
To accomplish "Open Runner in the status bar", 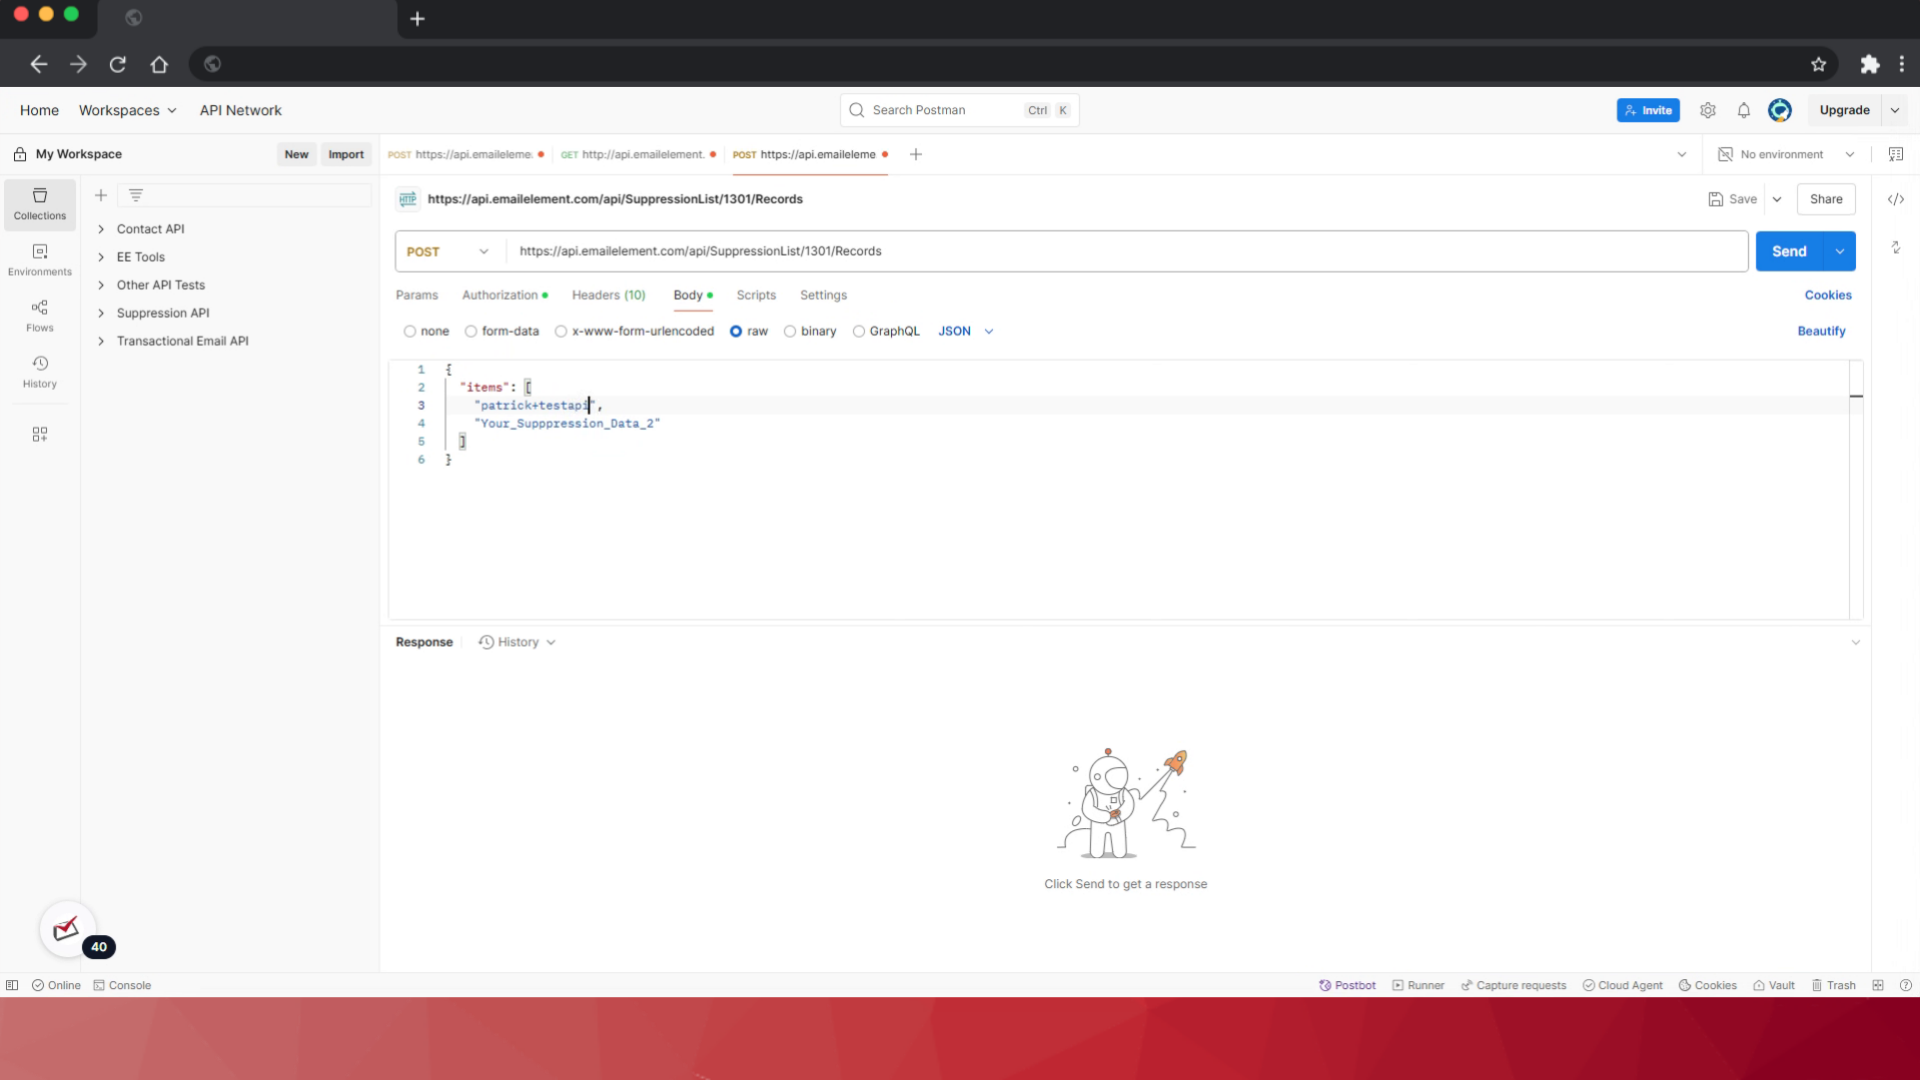I will pyautogui.click(x=1418, y=985).
